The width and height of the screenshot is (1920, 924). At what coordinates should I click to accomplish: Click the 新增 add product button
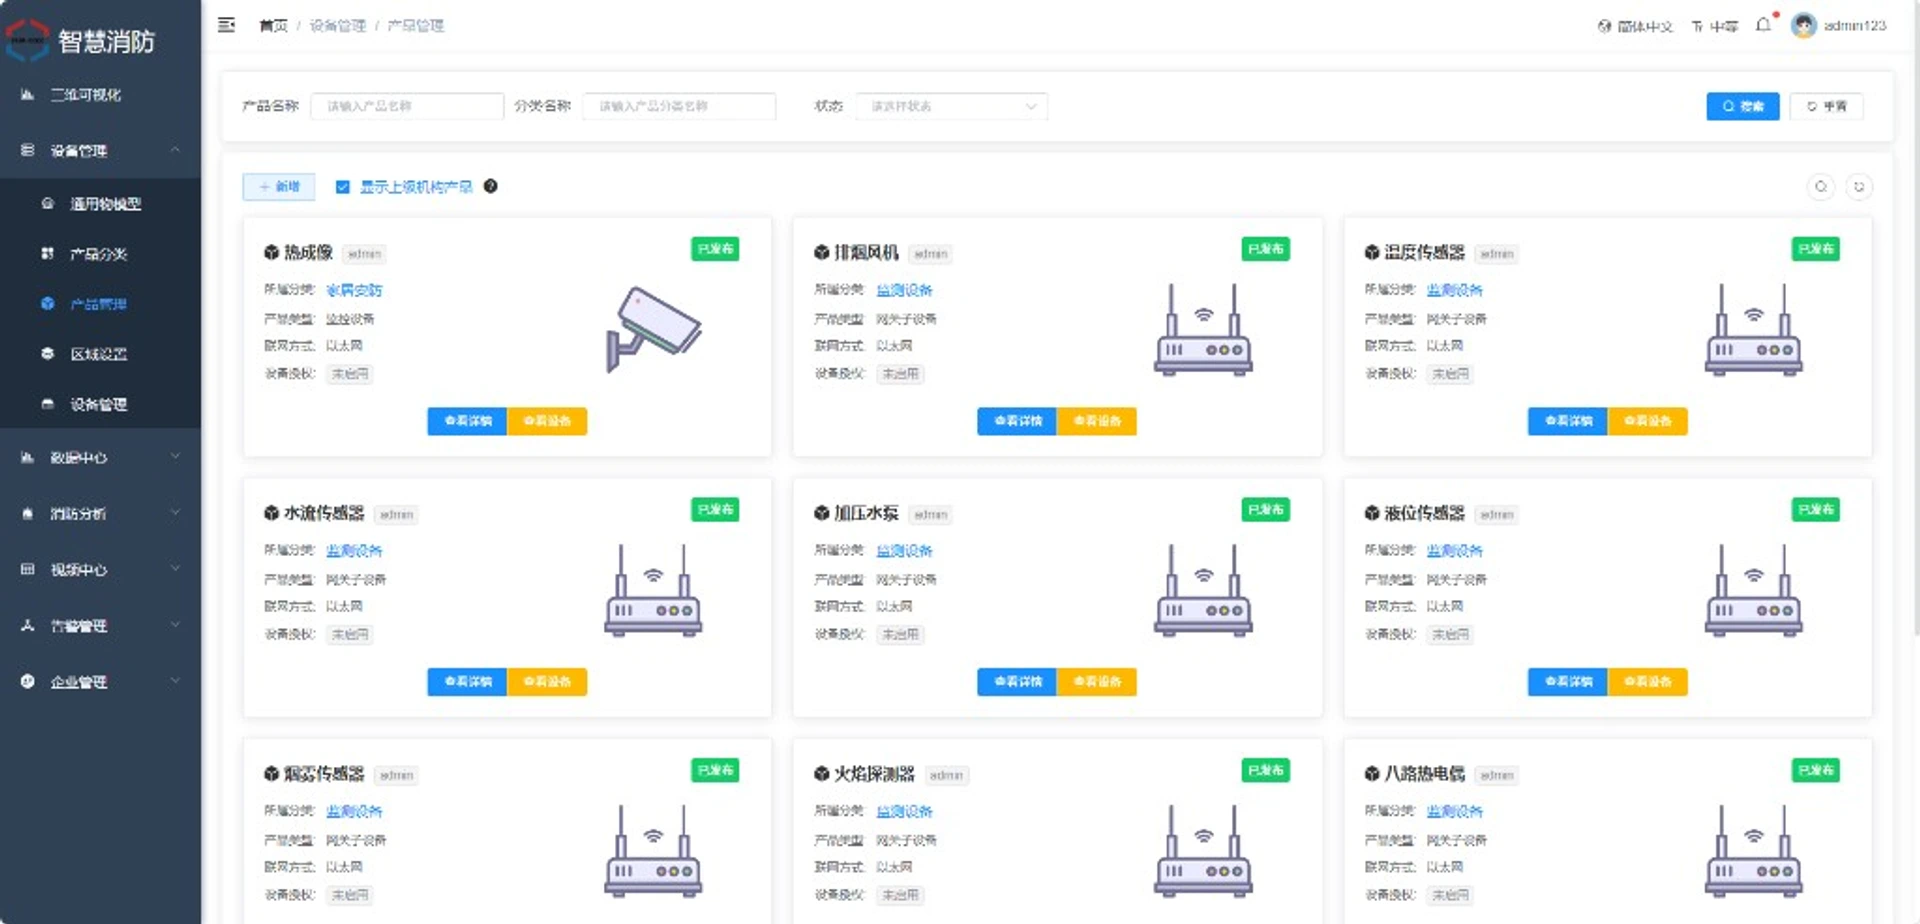[279, 187]
